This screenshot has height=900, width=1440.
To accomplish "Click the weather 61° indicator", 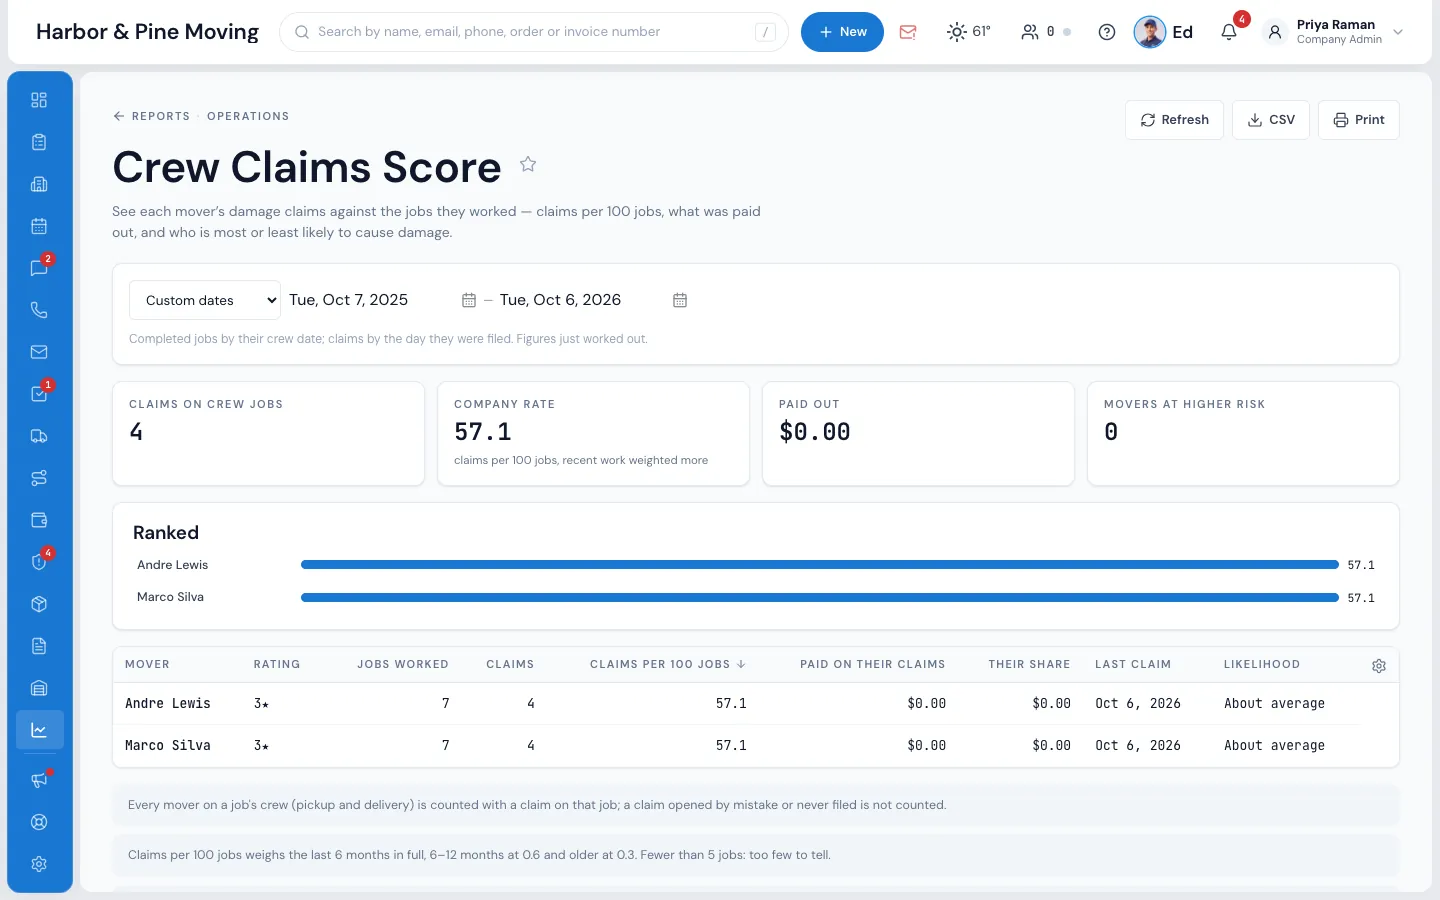I will 968,32.
